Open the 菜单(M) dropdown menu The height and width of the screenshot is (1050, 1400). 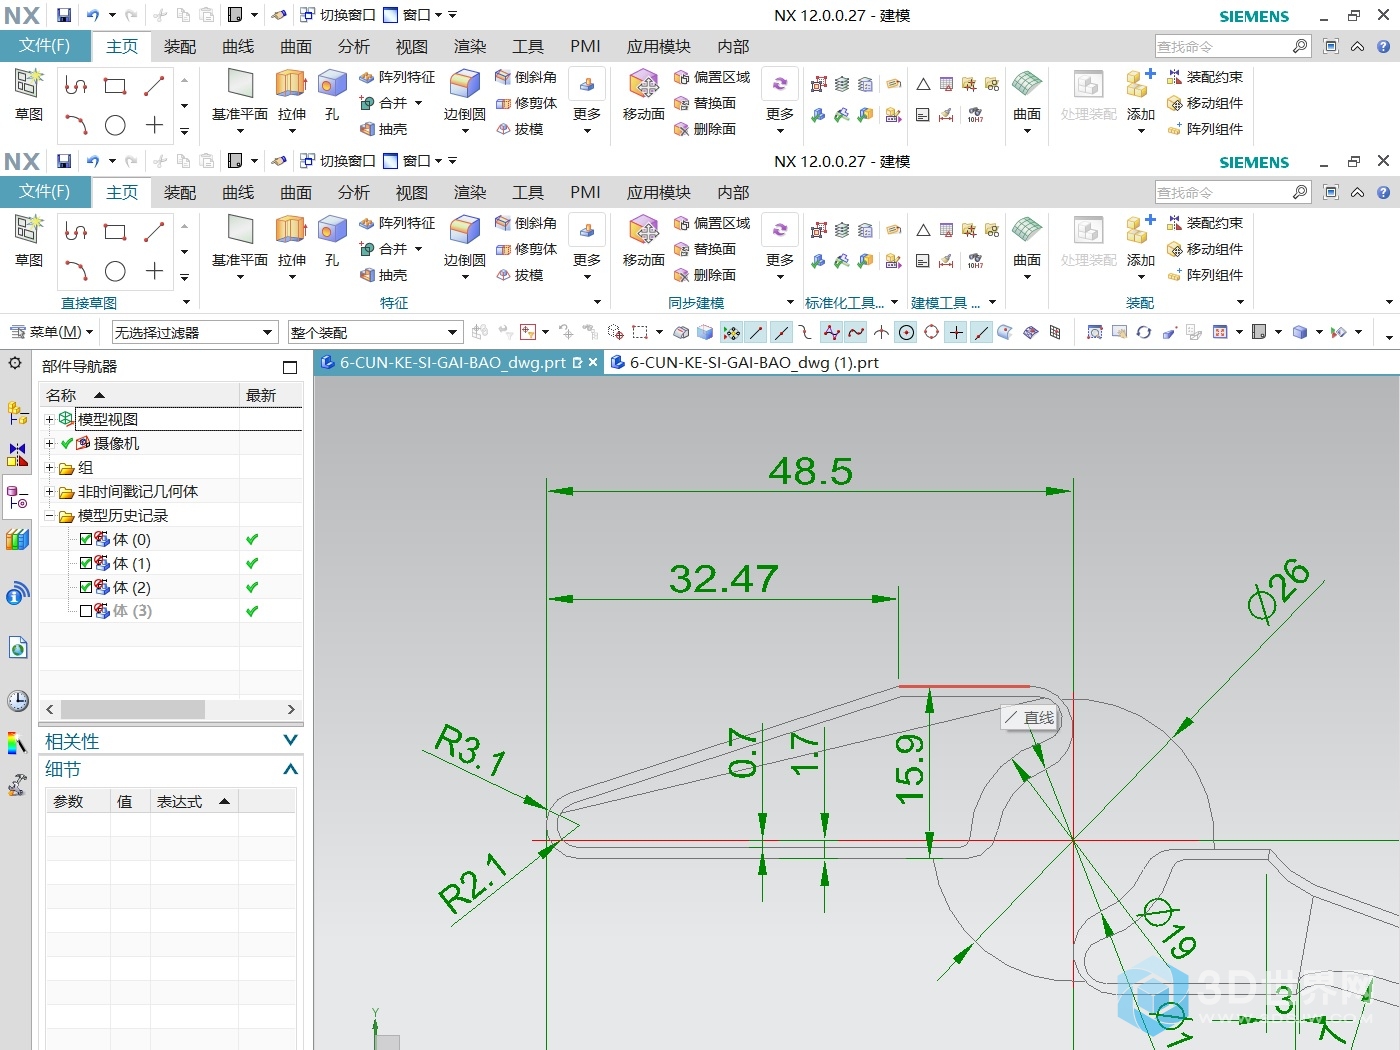pos(52,332)
